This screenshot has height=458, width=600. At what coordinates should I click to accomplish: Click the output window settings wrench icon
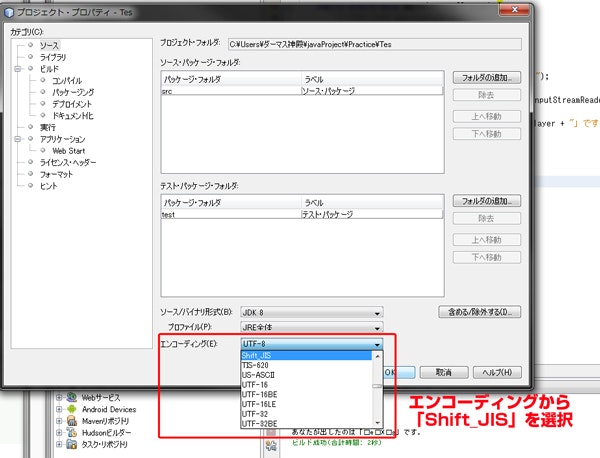pyautogui.click(x=271, y=445)
